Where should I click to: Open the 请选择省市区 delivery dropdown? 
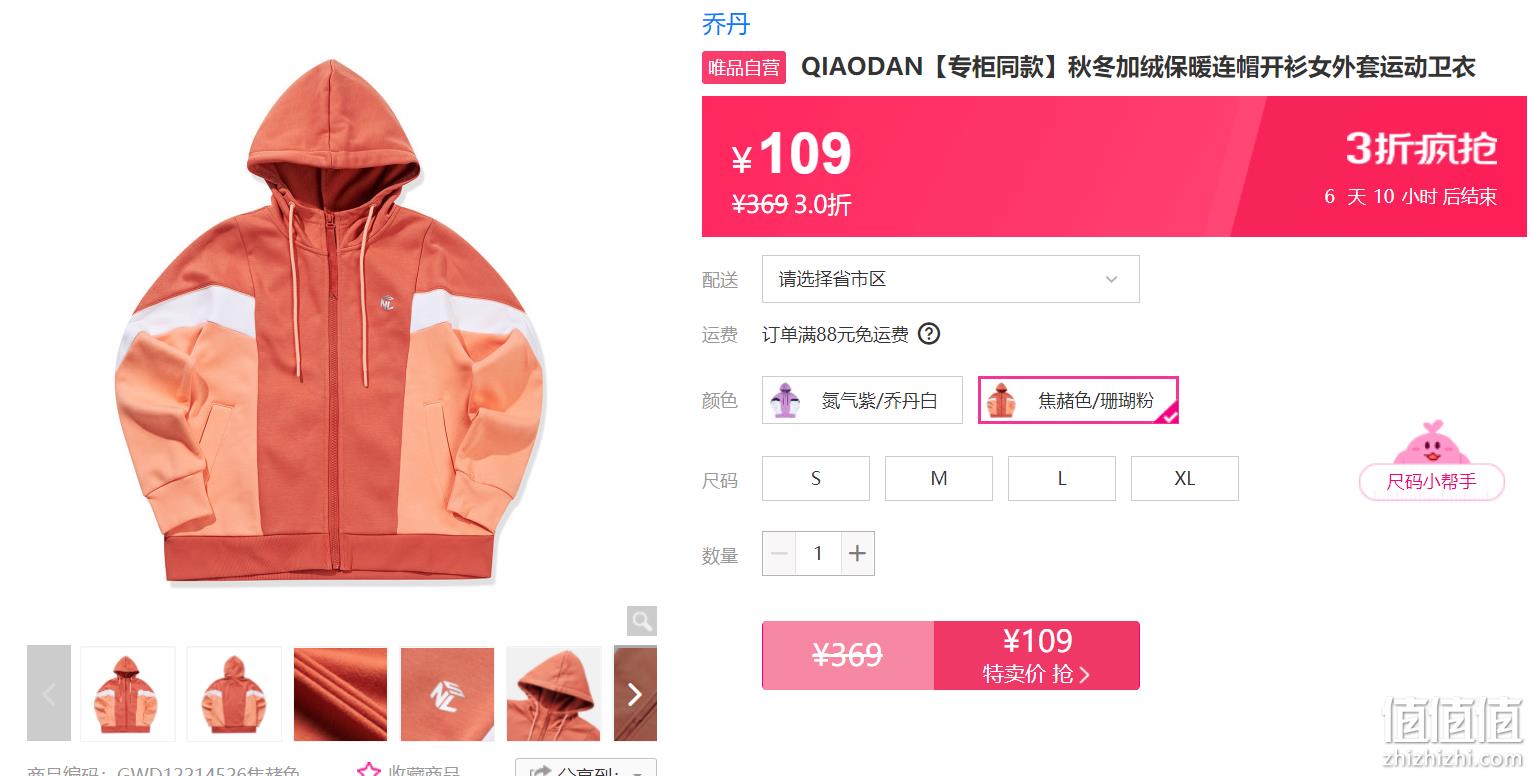(x=951, y=279)
